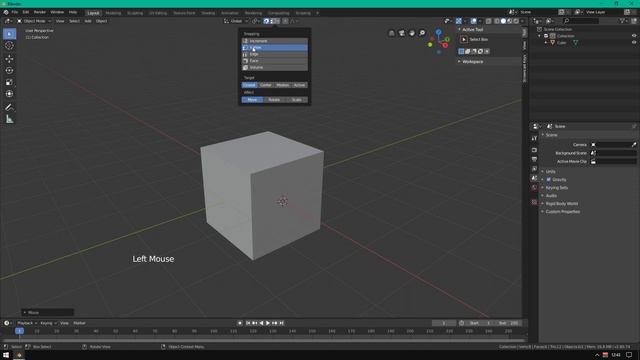Select the Measure tool
Image resolution: width=640 pixels, height=360 pixels.
tap(9, 119)
